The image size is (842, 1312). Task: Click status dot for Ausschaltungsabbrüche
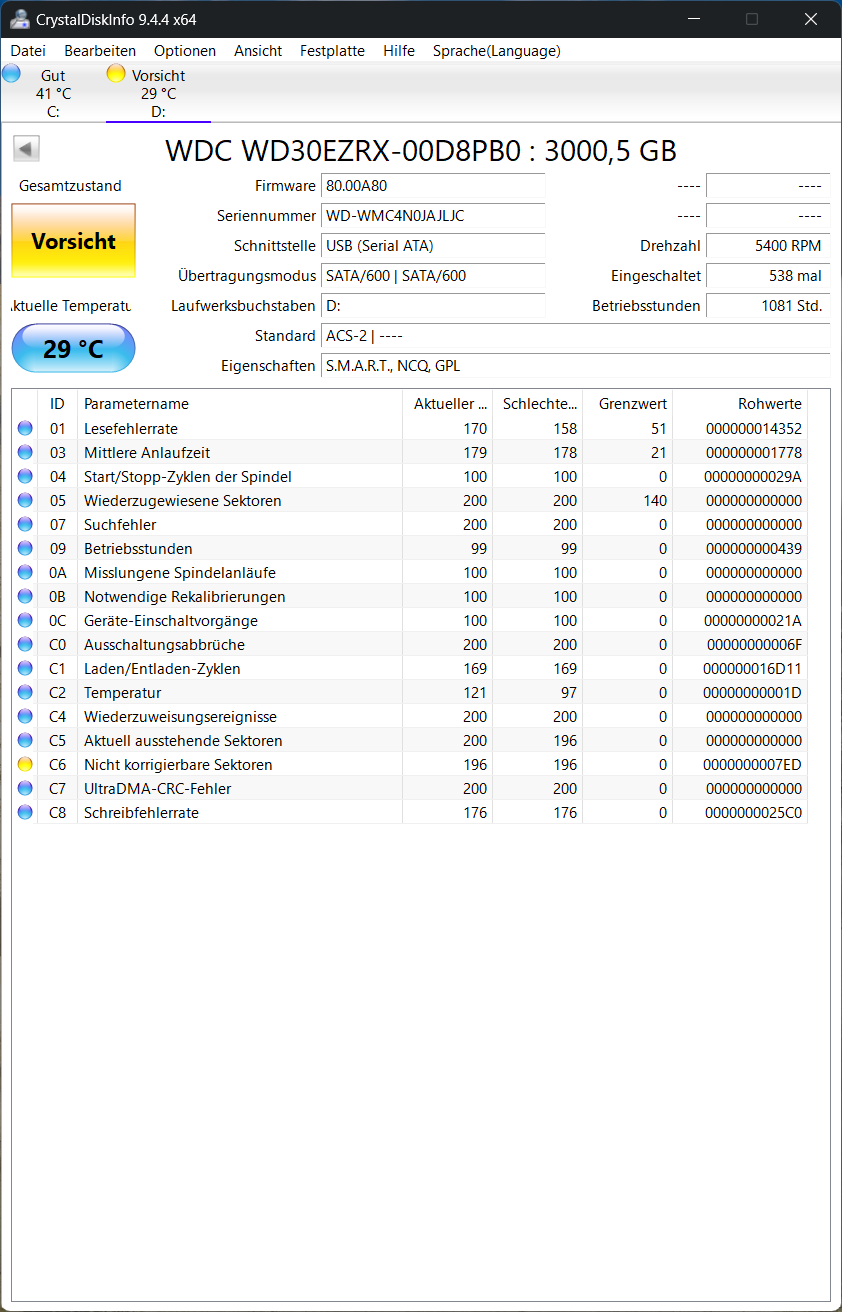point(25,645)
